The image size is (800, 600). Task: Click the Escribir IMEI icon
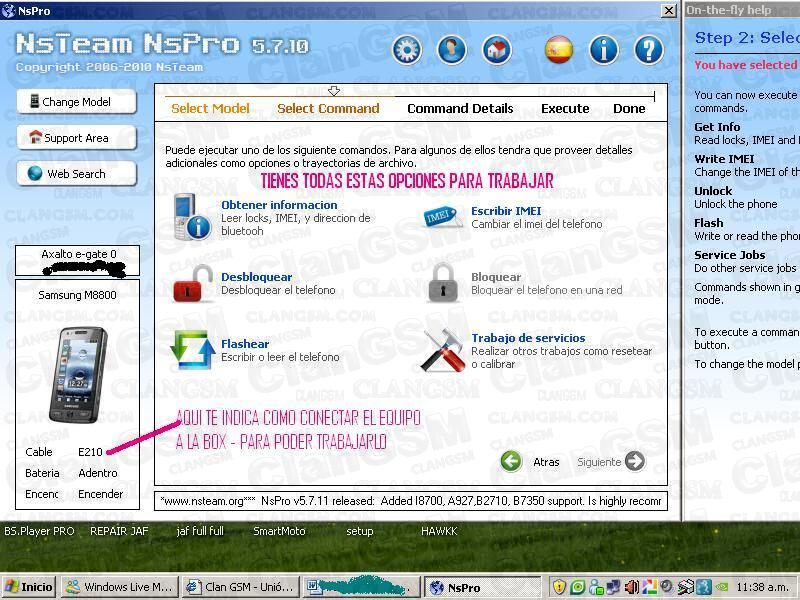tap(441, 215)
